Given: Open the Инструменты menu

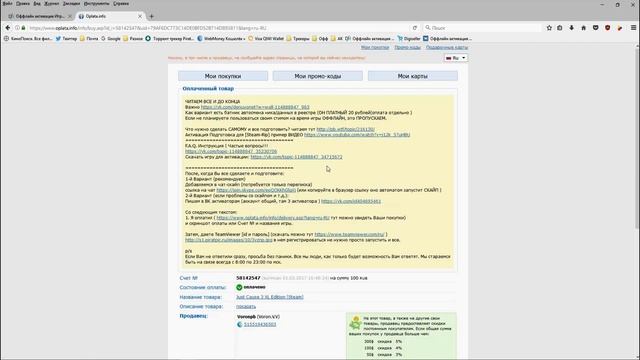Looking at the screenshot, I should [x=97, y=4].
